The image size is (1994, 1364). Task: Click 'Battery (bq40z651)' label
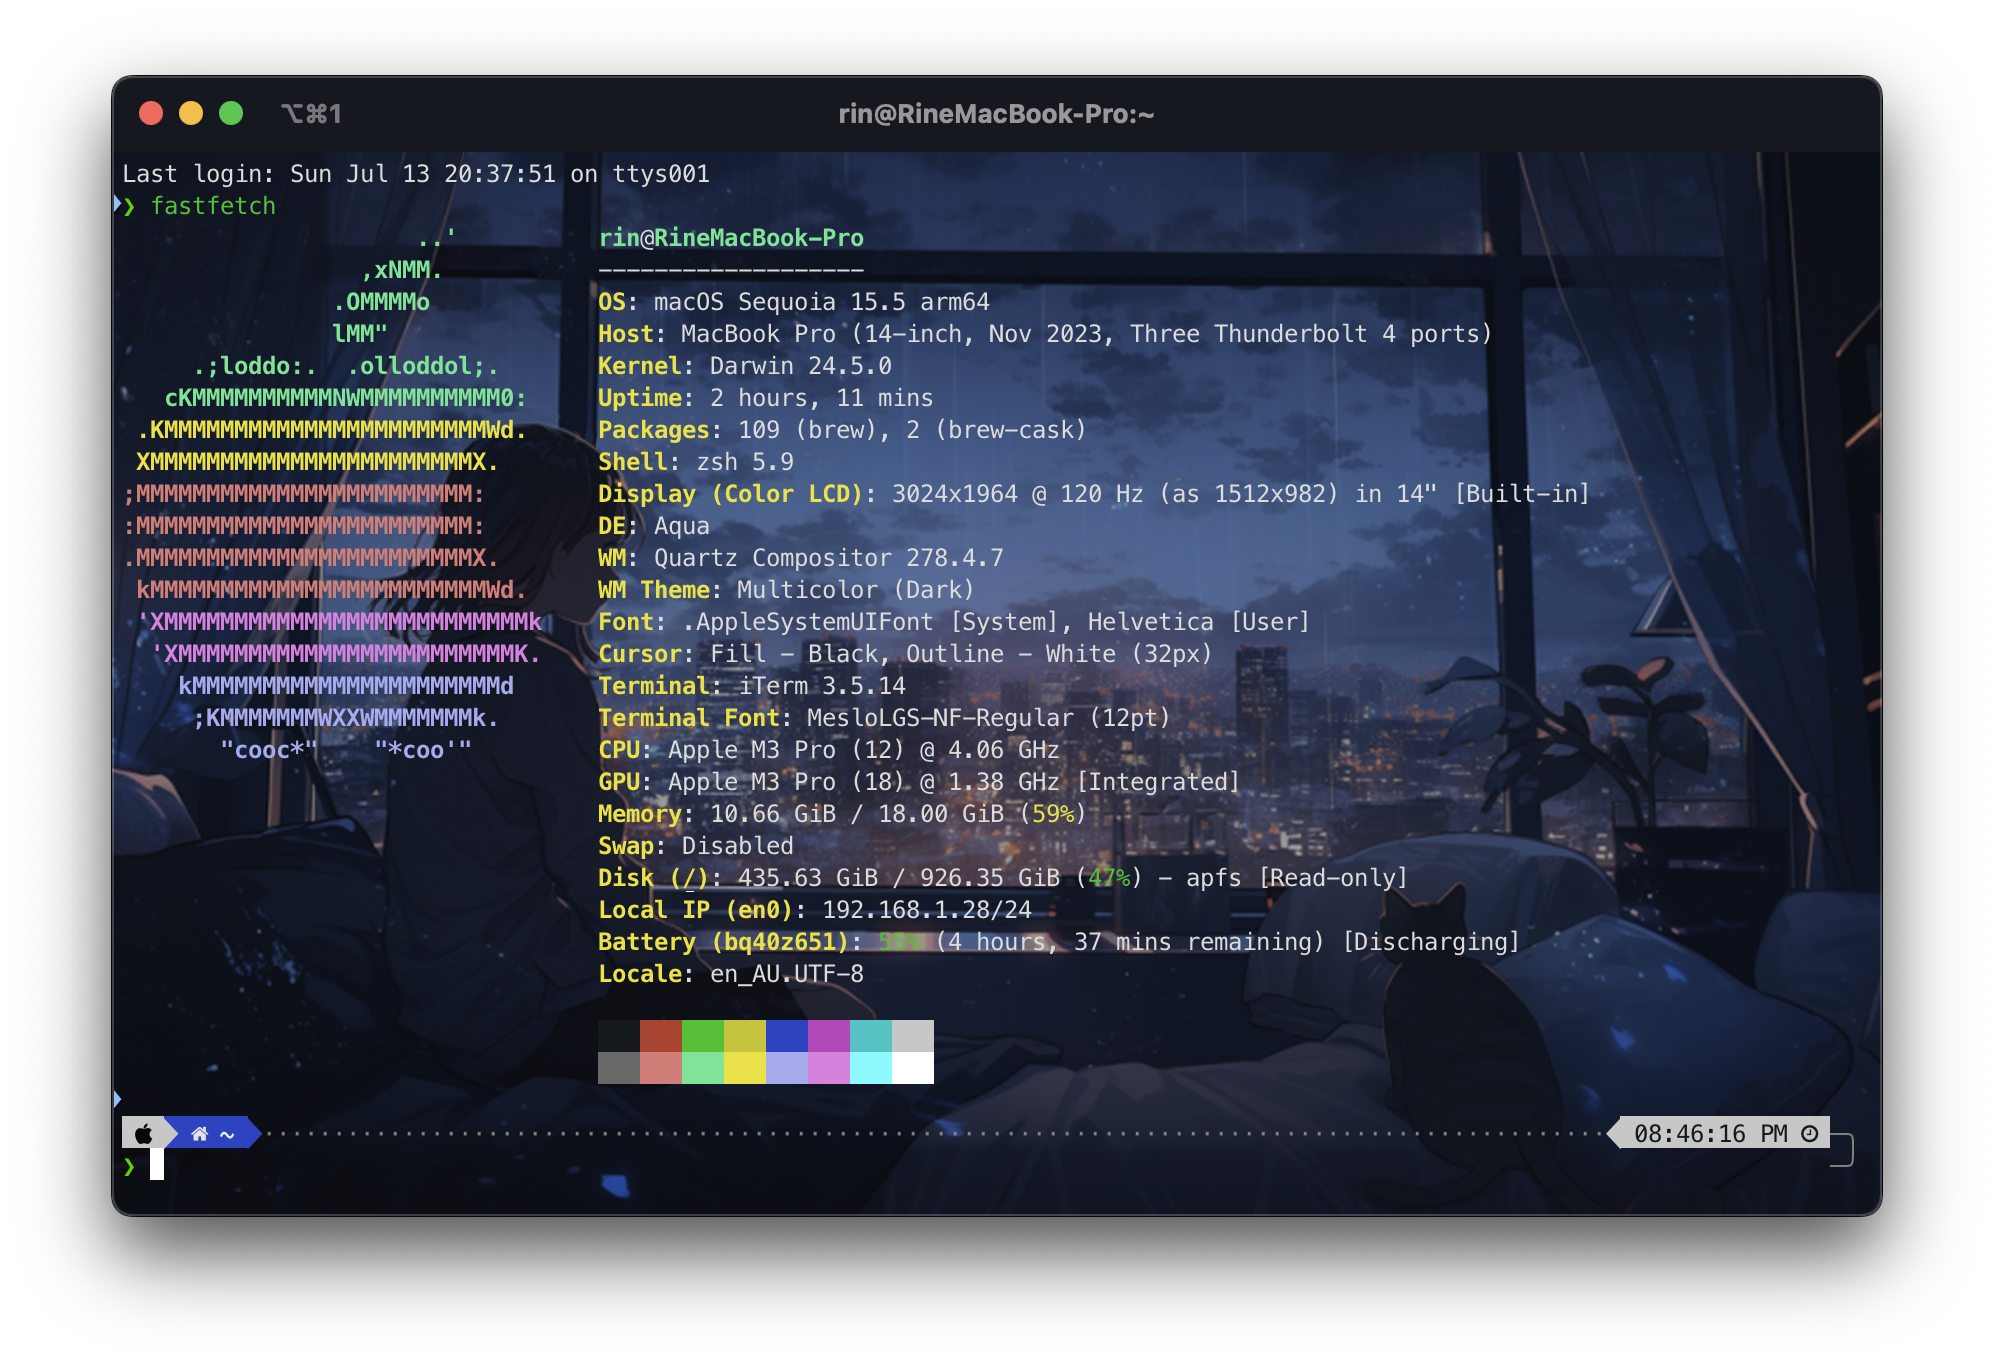[723, 942]
